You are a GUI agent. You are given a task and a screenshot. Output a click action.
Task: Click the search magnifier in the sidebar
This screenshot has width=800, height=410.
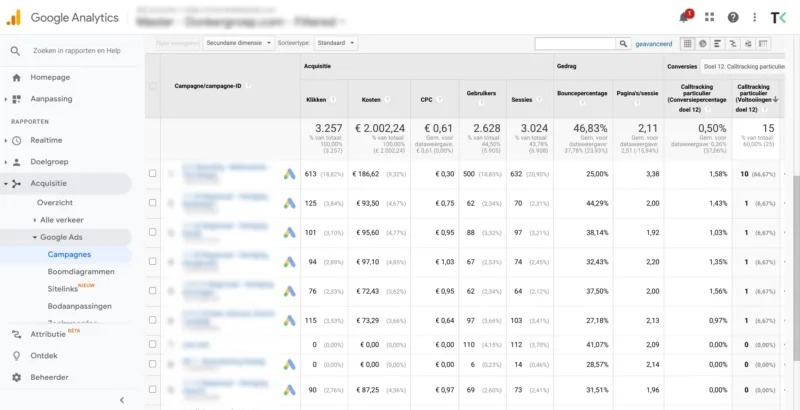click(15, 51)
